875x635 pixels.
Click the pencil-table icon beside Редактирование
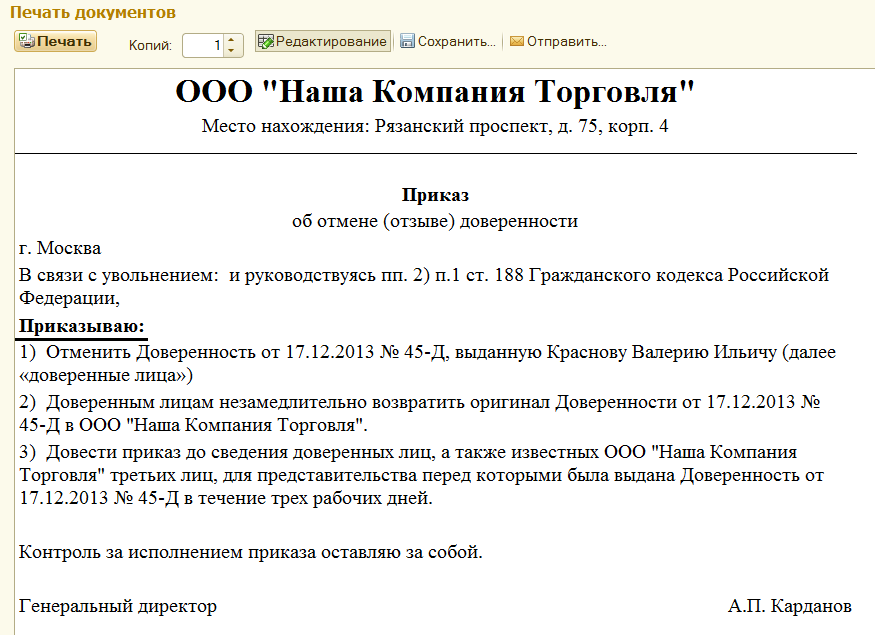pos(266,41)
